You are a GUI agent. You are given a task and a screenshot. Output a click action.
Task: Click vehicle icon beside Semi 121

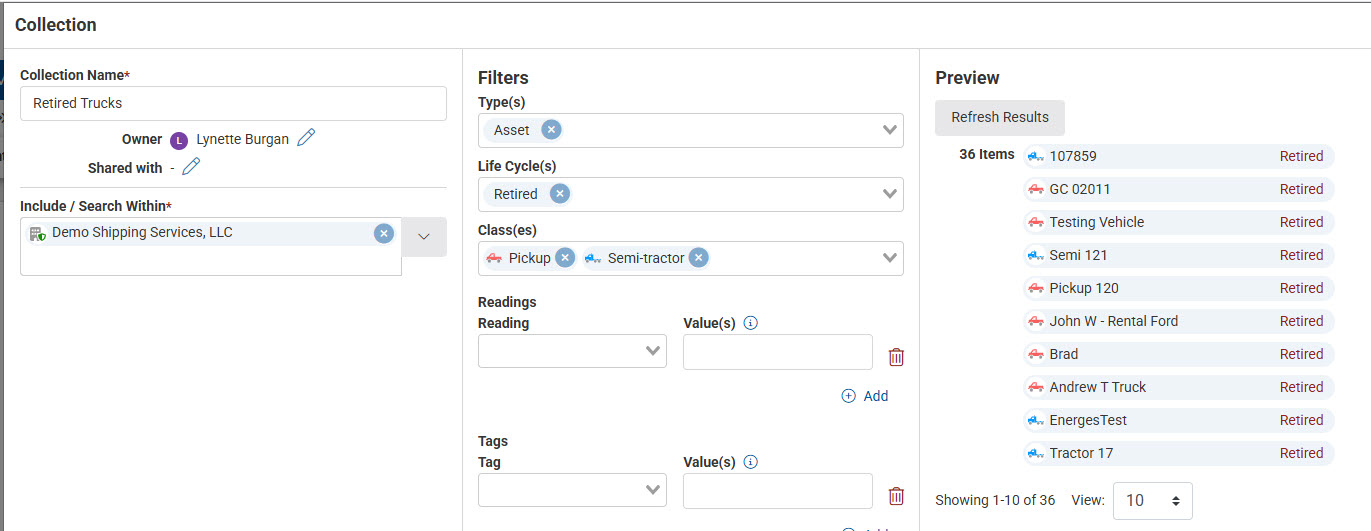click(x=1036, y=255)
